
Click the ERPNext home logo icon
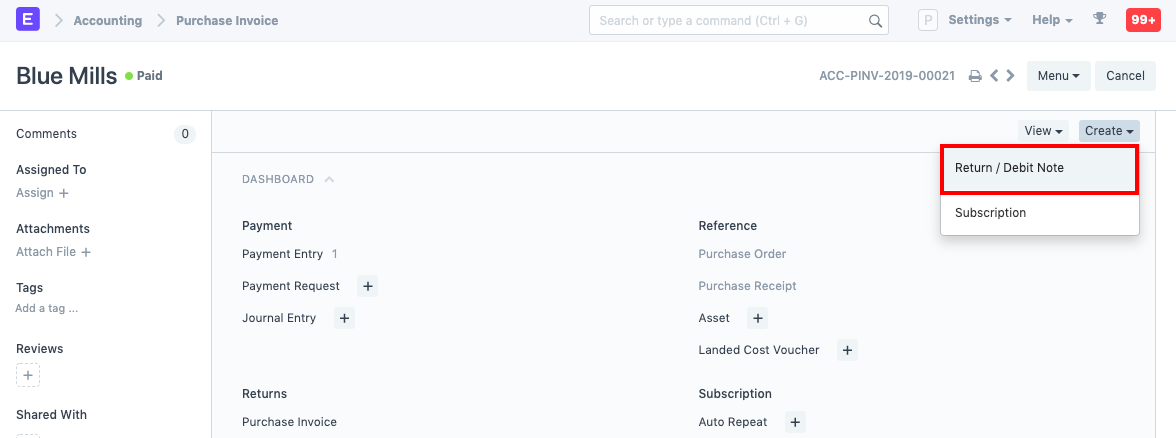(28, 20)
